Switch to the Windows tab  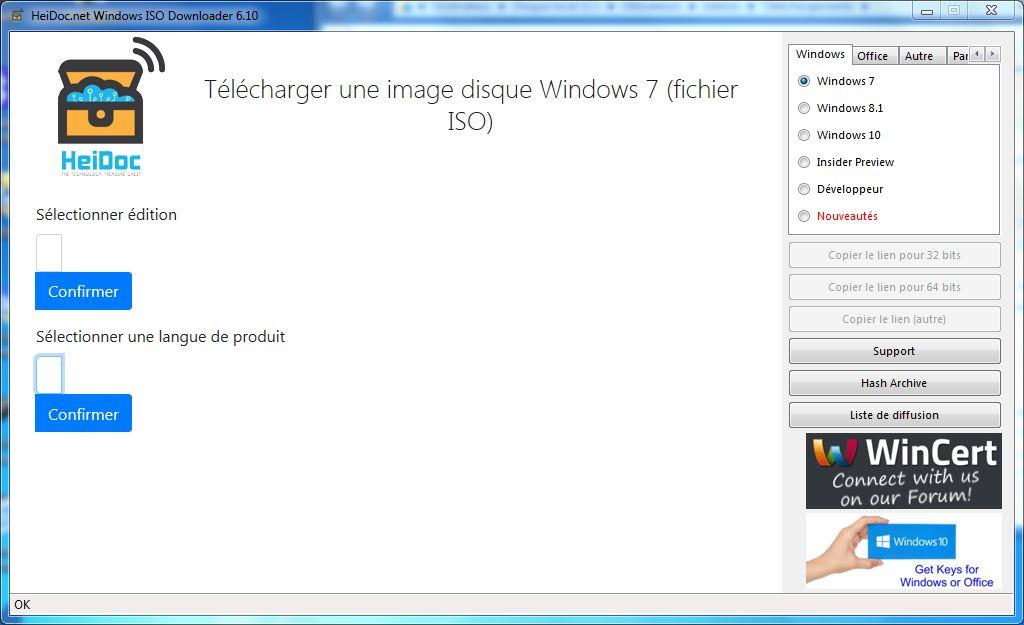click(820, 54)
